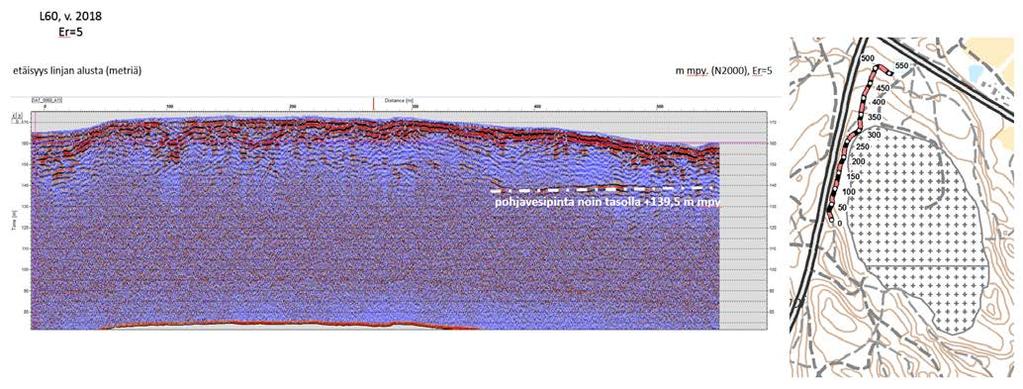The image size is (1023, 389).
Task: Click the blue pond on the map
Action: pyautogui.click(x=976, y=72)
